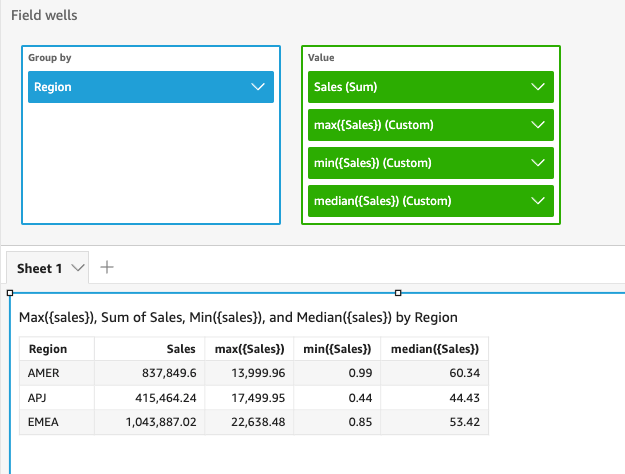
Task: Click the visual title text above the table
Action: pos(238,317)
